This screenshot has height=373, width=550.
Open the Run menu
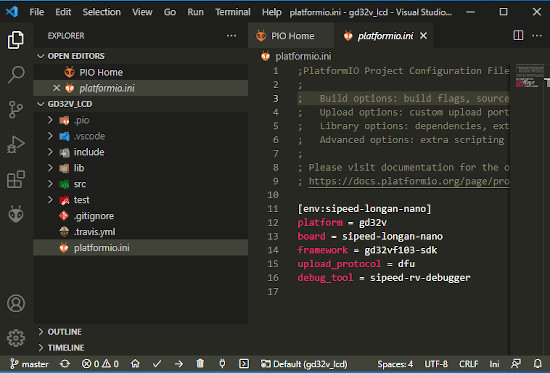coord(195,12)
